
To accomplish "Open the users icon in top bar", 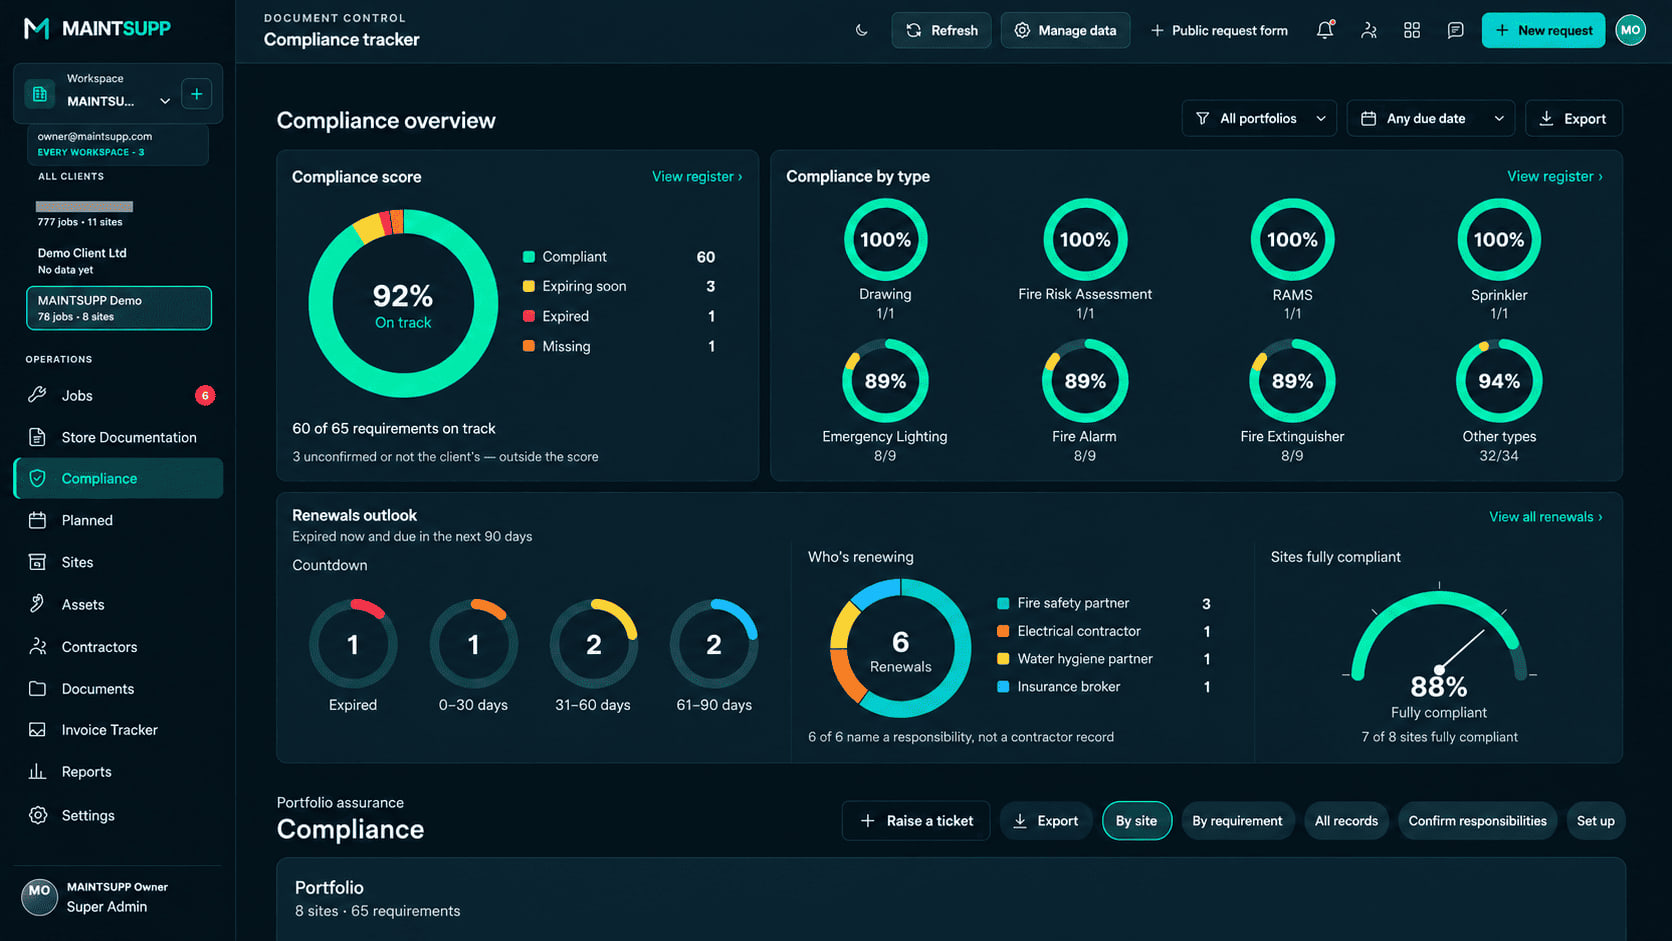I will pyautogui.click(x=1369, y=30).
